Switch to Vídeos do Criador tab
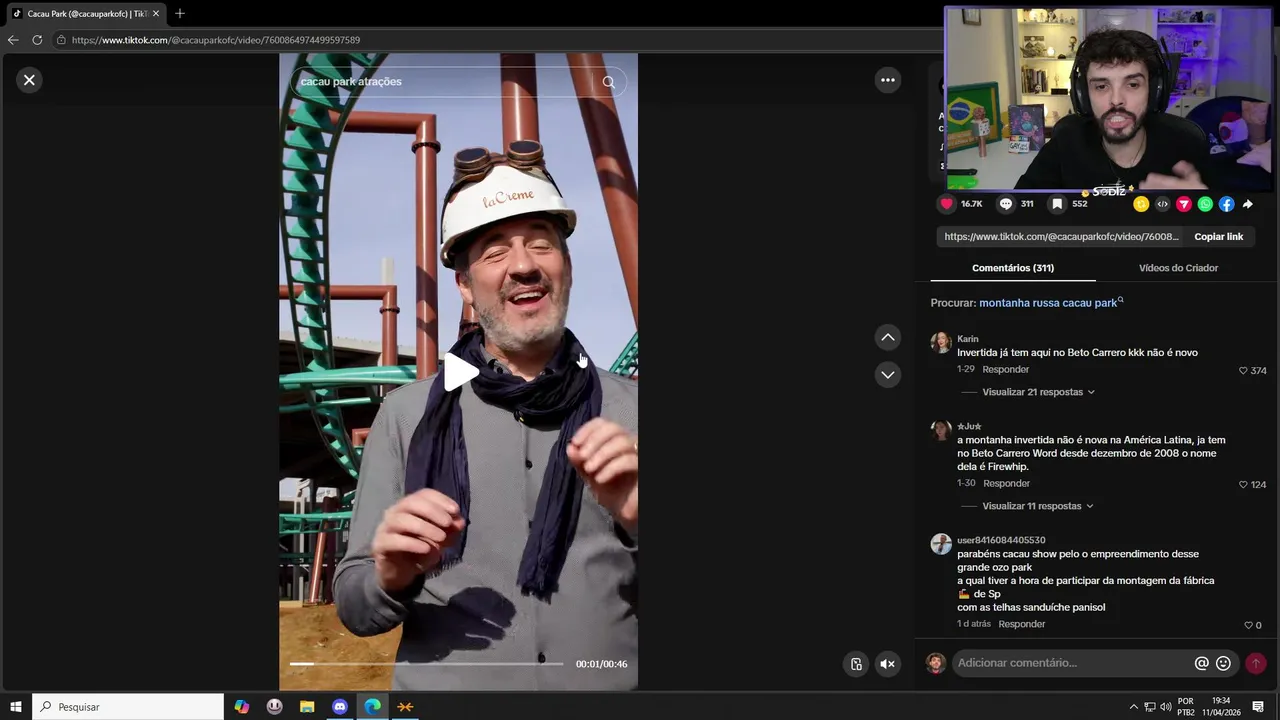1280x720 pixels. (x=1178, y=268)
